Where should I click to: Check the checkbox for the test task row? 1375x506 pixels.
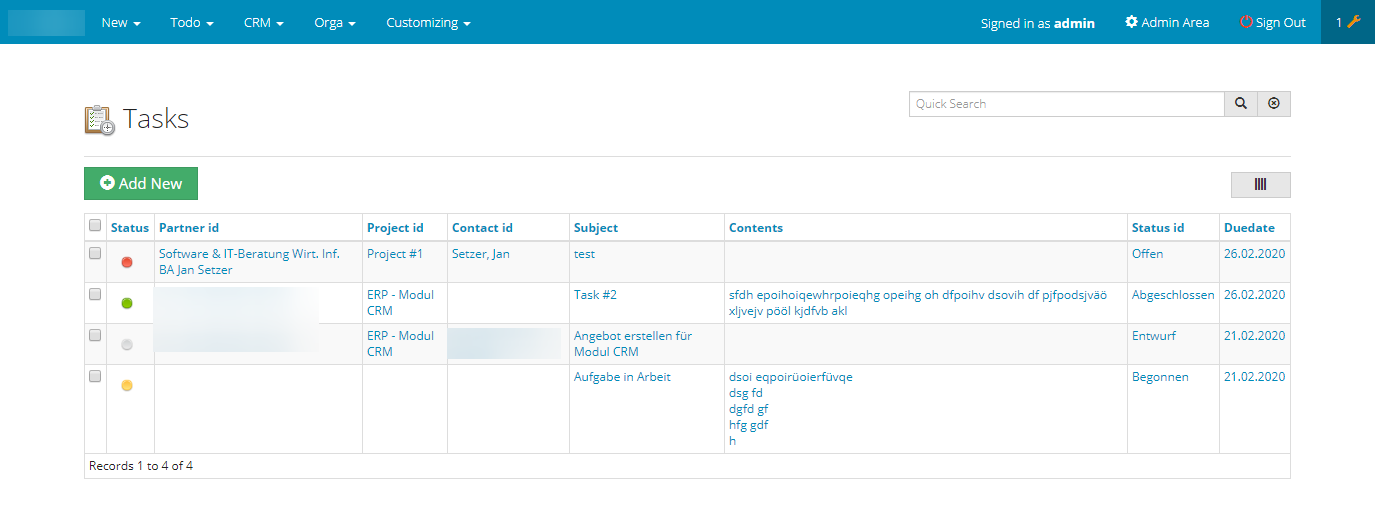[95, 254]
